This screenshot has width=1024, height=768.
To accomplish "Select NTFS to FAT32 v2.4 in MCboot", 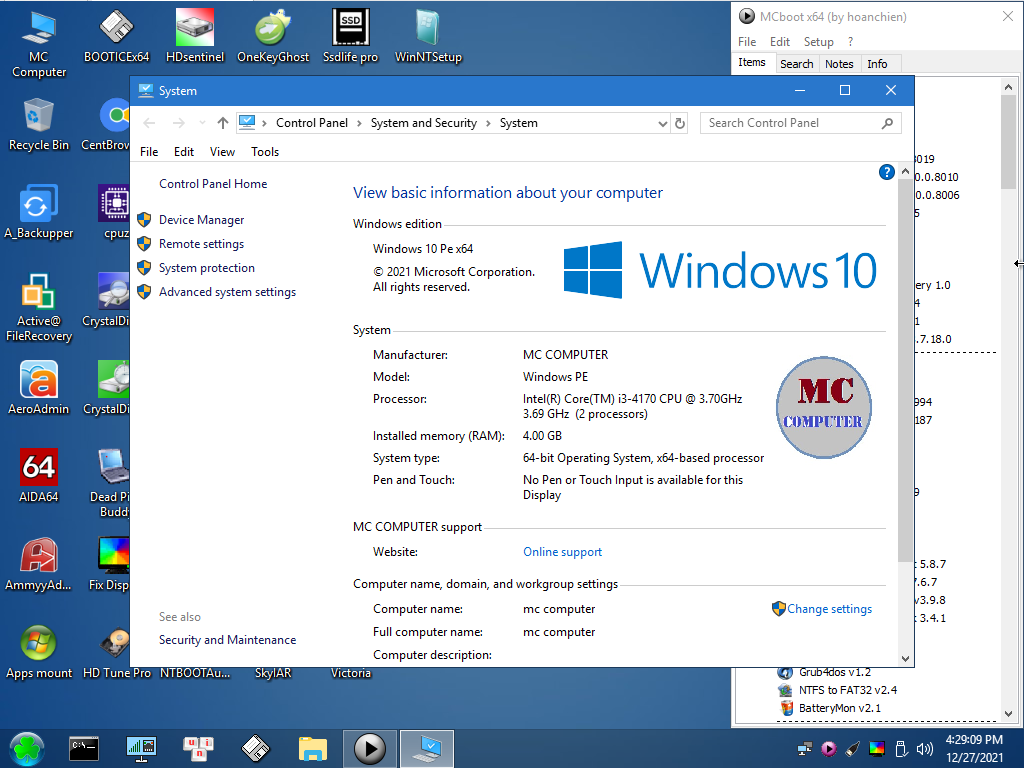I will click(847, 690).
